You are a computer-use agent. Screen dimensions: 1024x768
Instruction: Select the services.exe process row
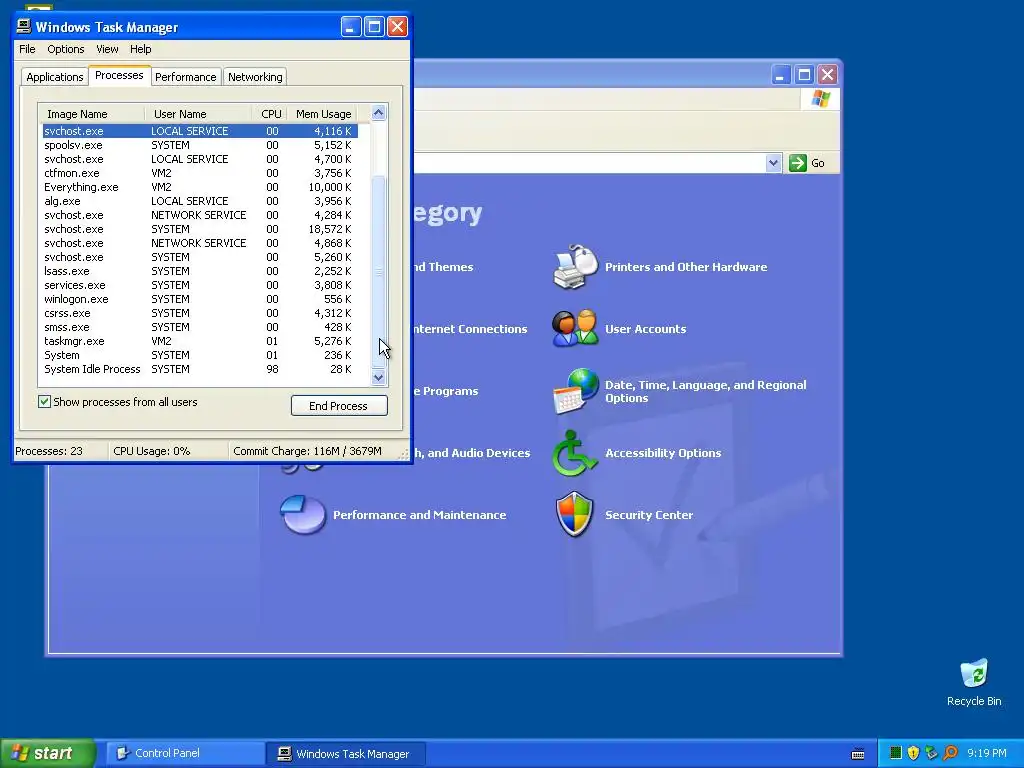tap(200, 285)
